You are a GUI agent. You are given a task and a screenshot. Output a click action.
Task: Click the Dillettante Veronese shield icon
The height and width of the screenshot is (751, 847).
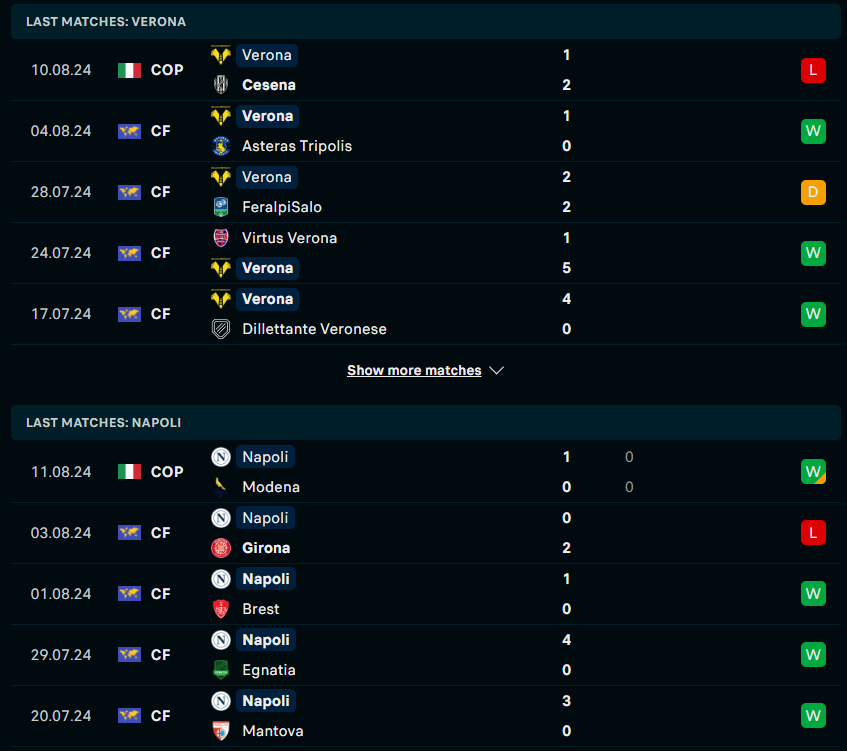(220, 329)
